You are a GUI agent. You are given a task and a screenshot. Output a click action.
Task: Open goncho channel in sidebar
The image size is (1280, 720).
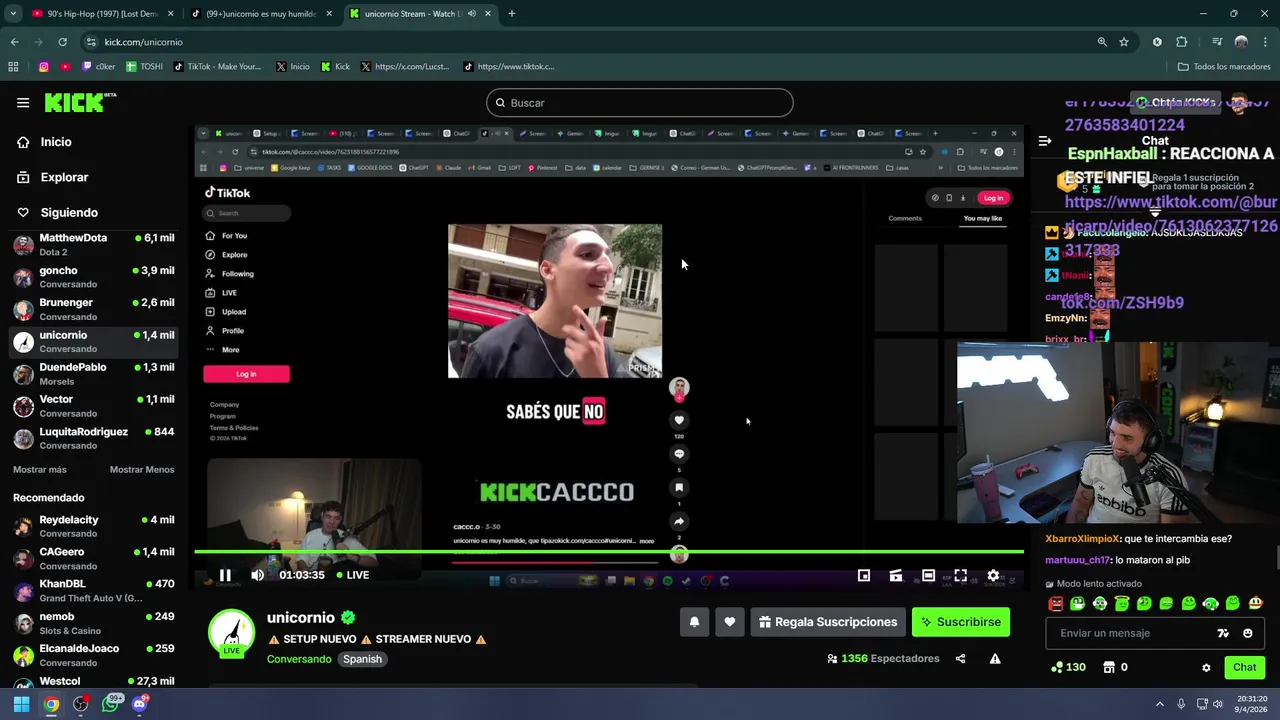[x=95, y=277]
